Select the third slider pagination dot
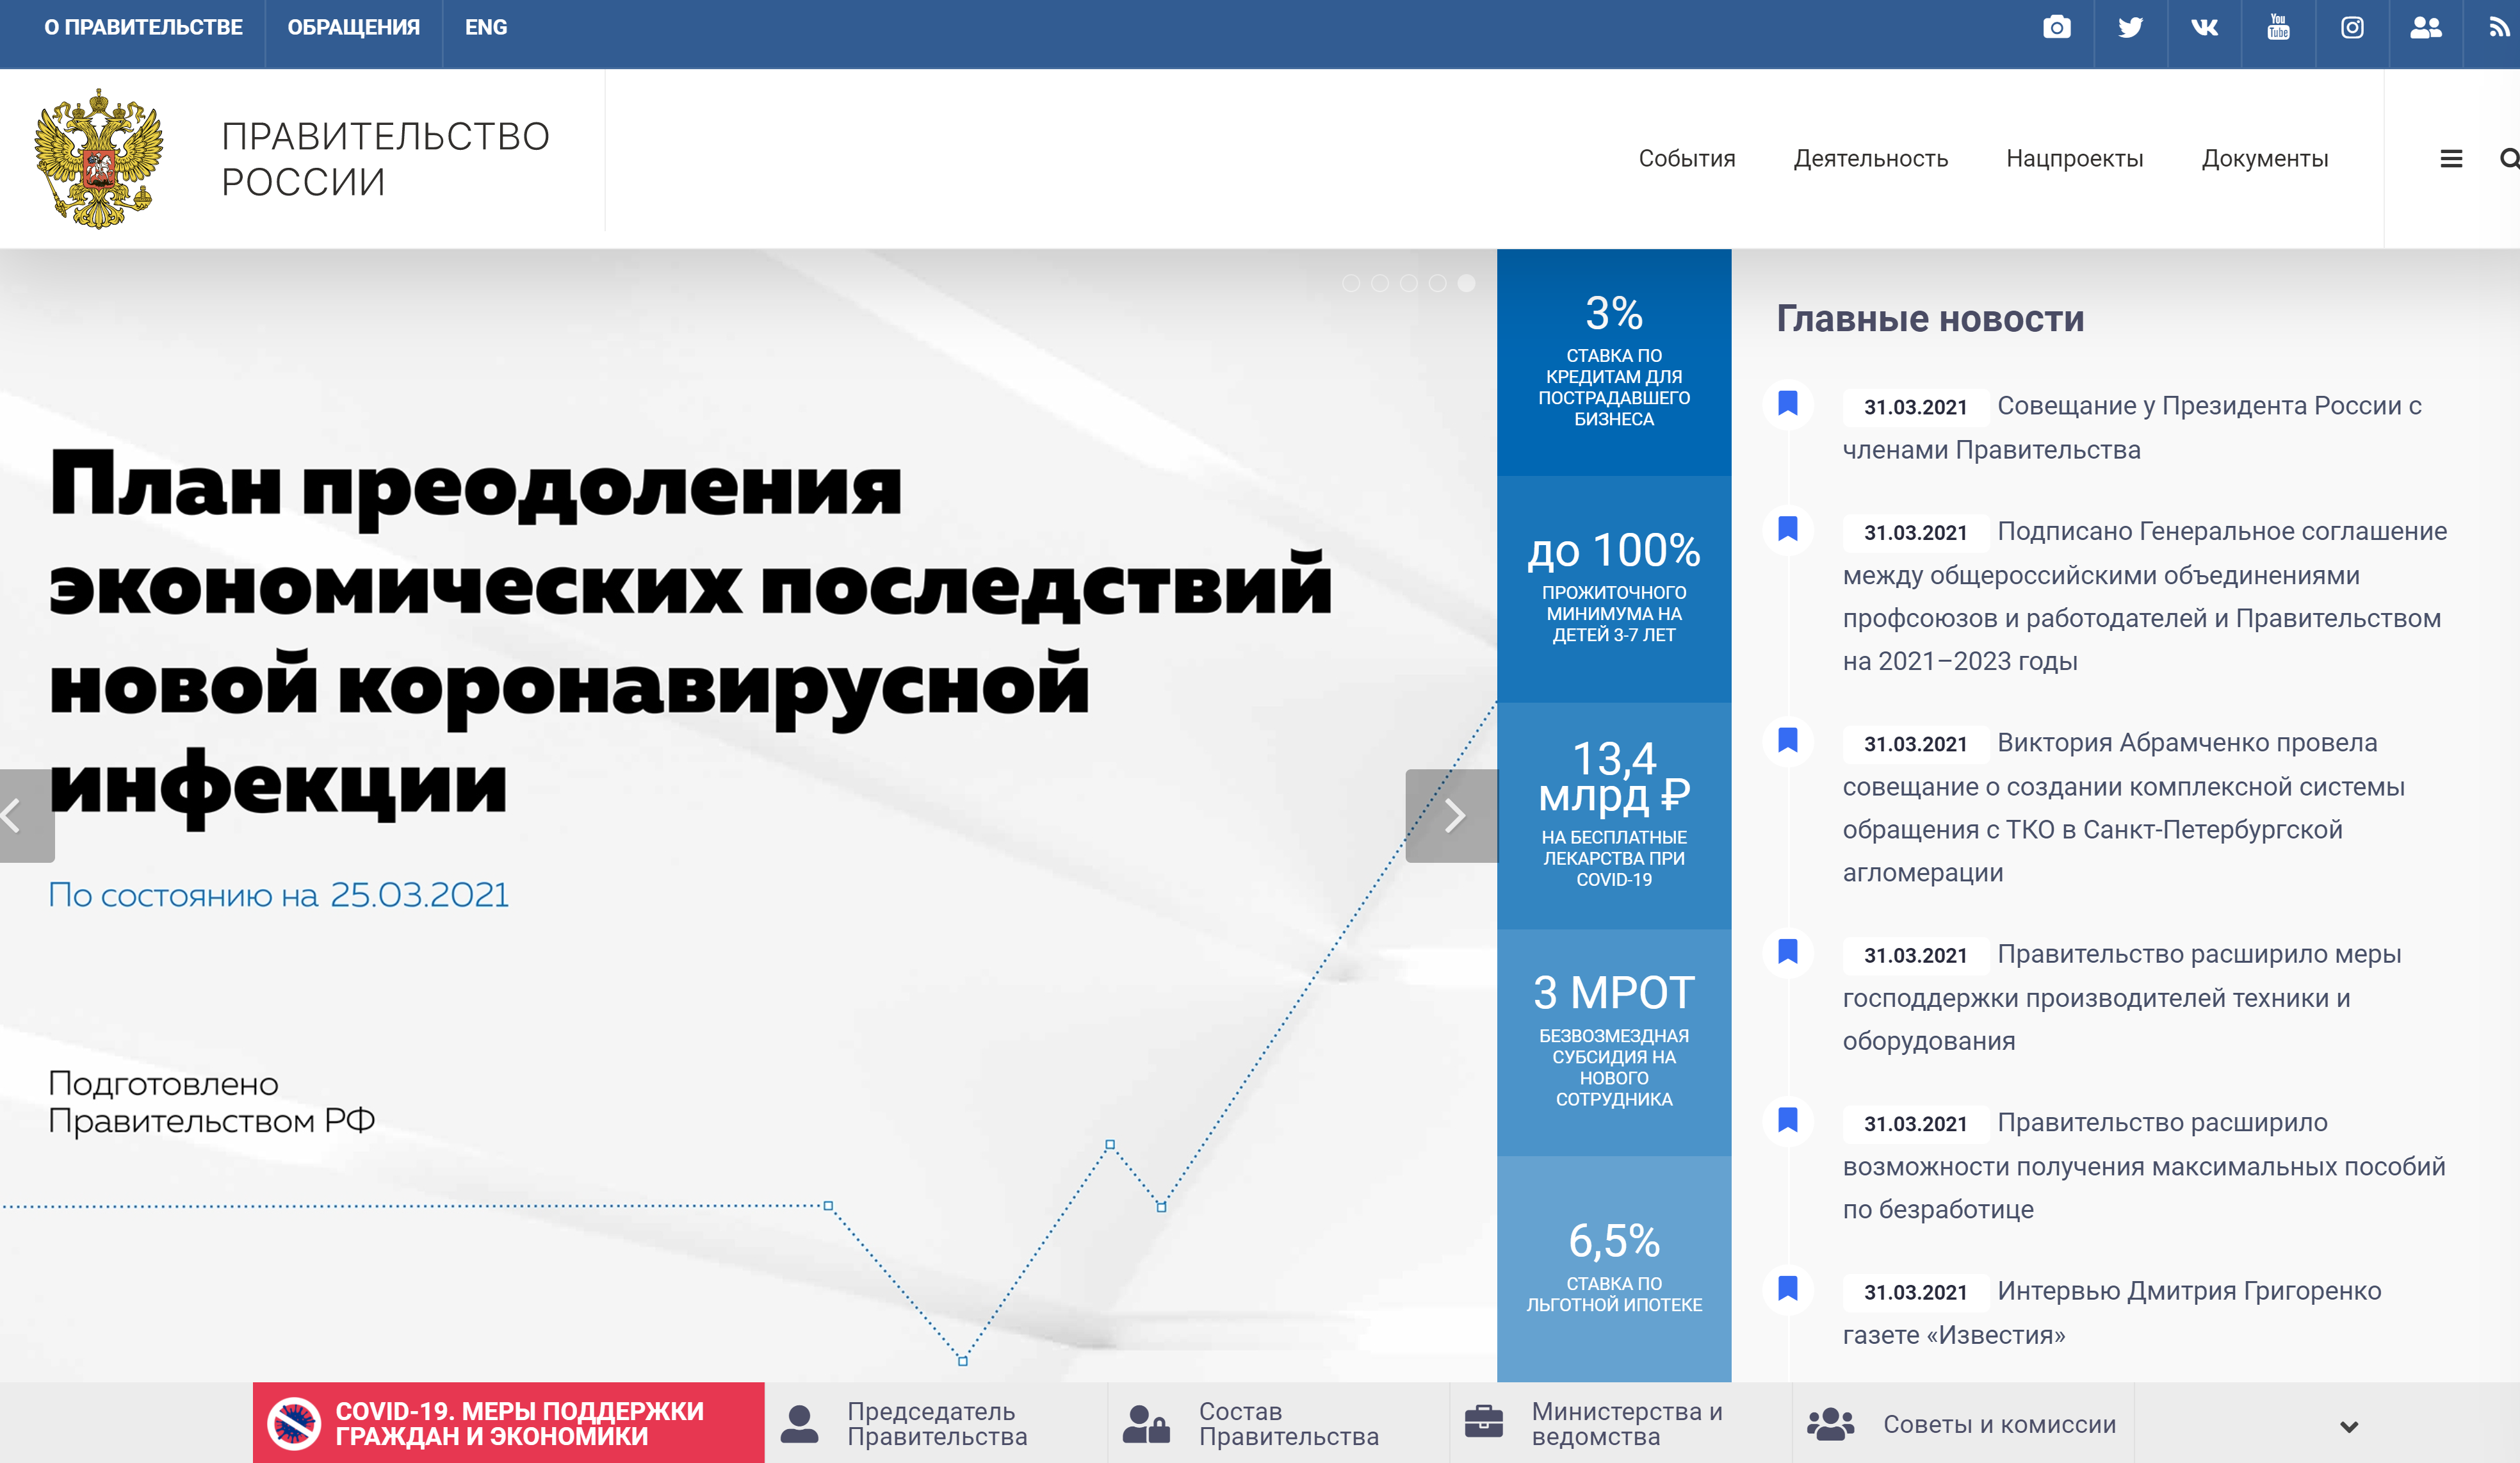 [x=1408, y=283]
